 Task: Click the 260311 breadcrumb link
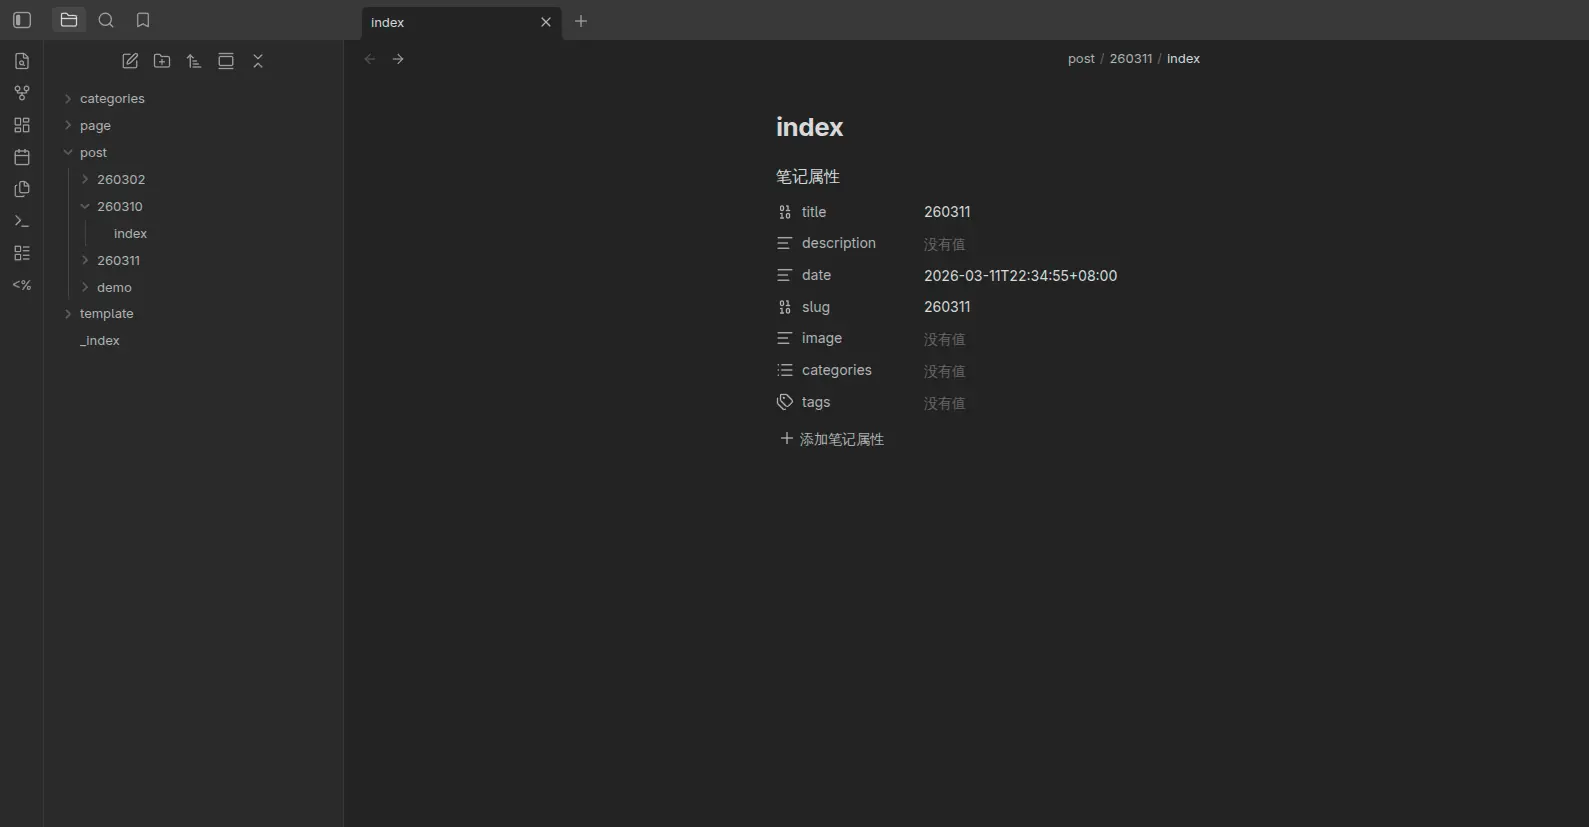[1130, 59]
